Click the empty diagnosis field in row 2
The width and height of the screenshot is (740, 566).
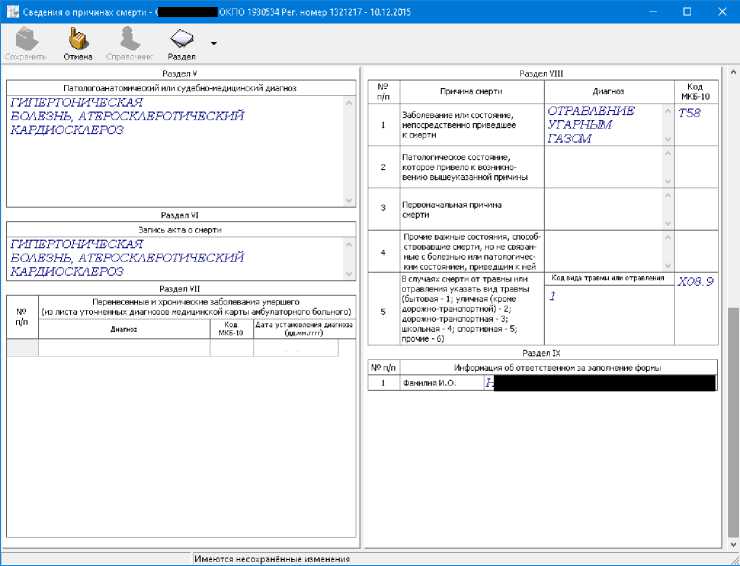click(x=603, y=166)
